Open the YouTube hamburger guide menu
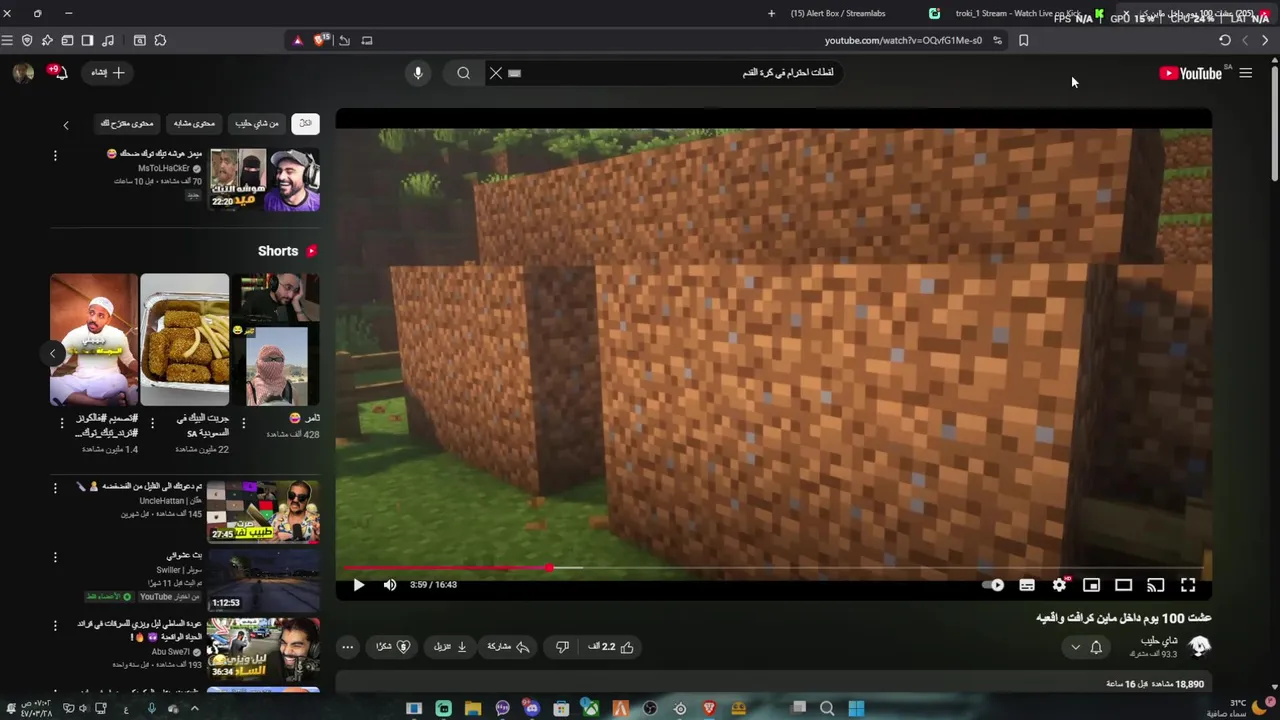The height and width of the screenshot is (720, 1280). (x=1246, y=73)
